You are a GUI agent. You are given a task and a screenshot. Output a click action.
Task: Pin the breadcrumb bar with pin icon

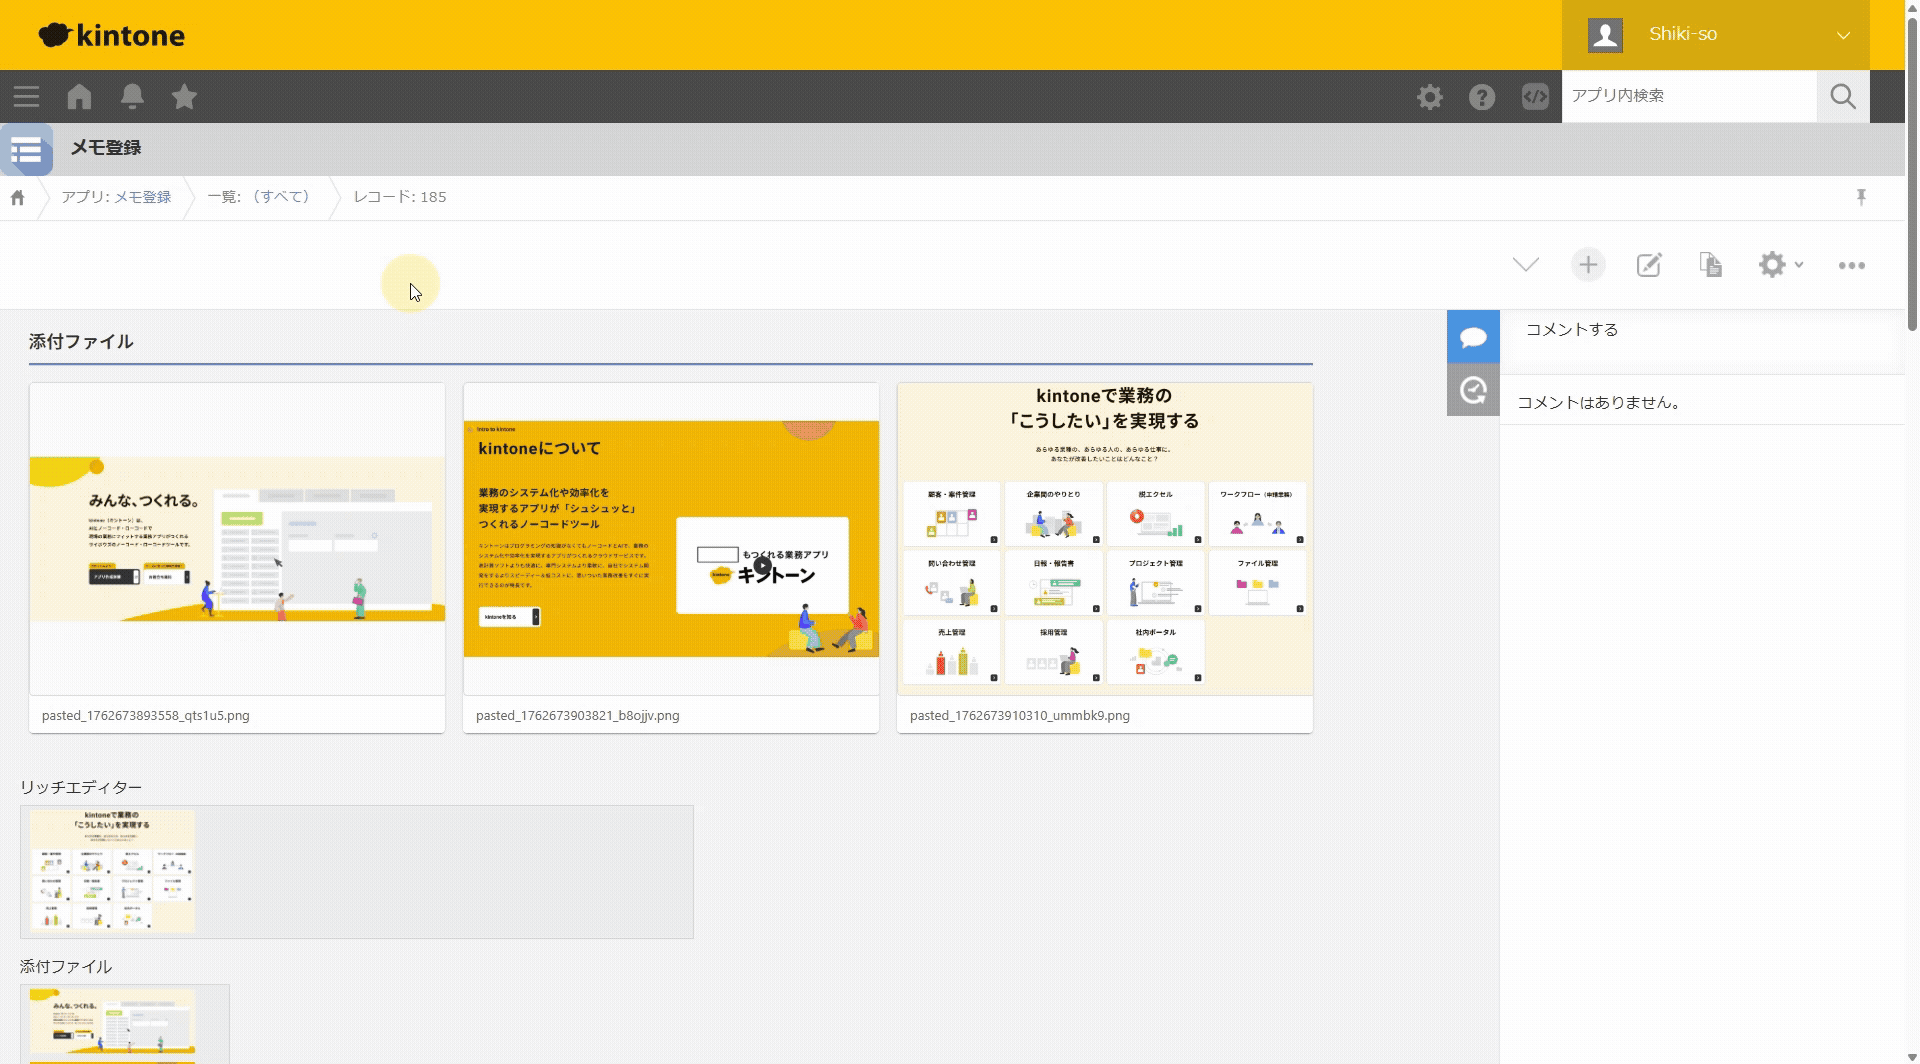pyautogui.click(x=1861, y=197)
